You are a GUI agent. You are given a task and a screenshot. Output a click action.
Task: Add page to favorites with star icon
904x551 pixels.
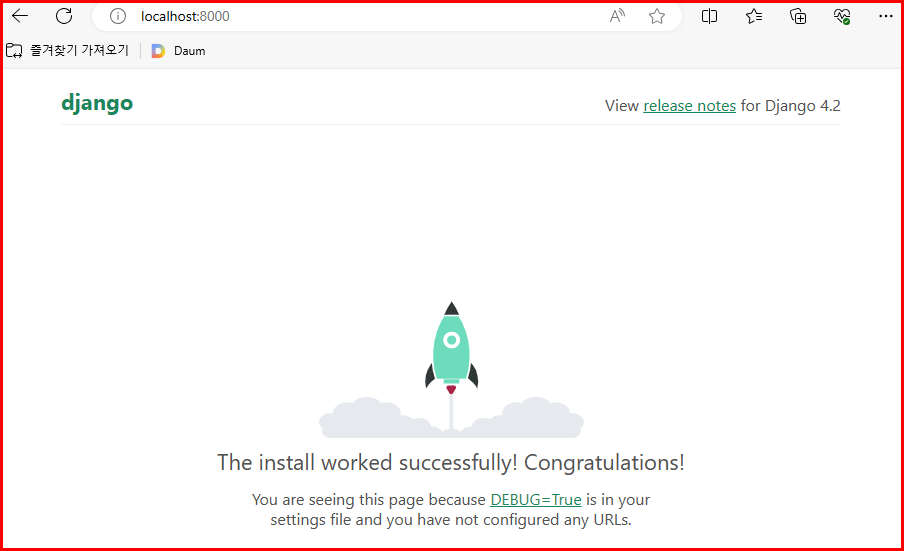[x=657, y=16]
